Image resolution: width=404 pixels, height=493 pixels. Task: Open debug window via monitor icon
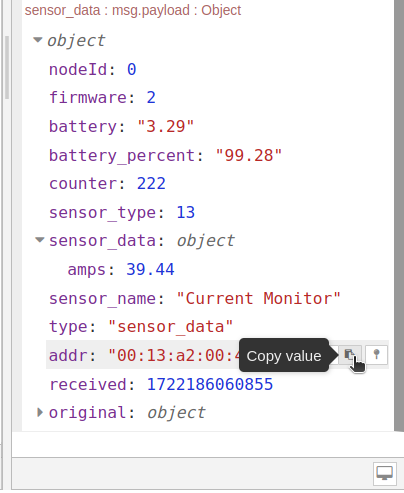[385, 473]
